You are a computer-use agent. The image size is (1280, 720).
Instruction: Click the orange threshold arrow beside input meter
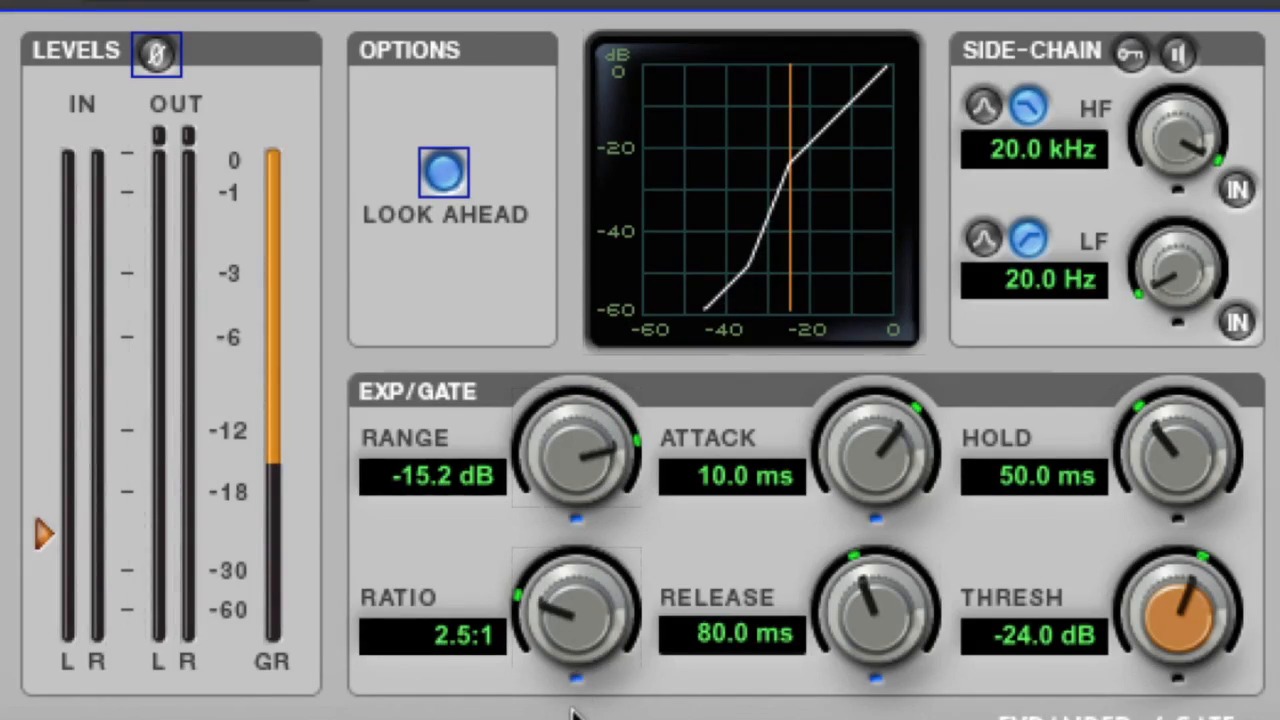tap(44, 534)
